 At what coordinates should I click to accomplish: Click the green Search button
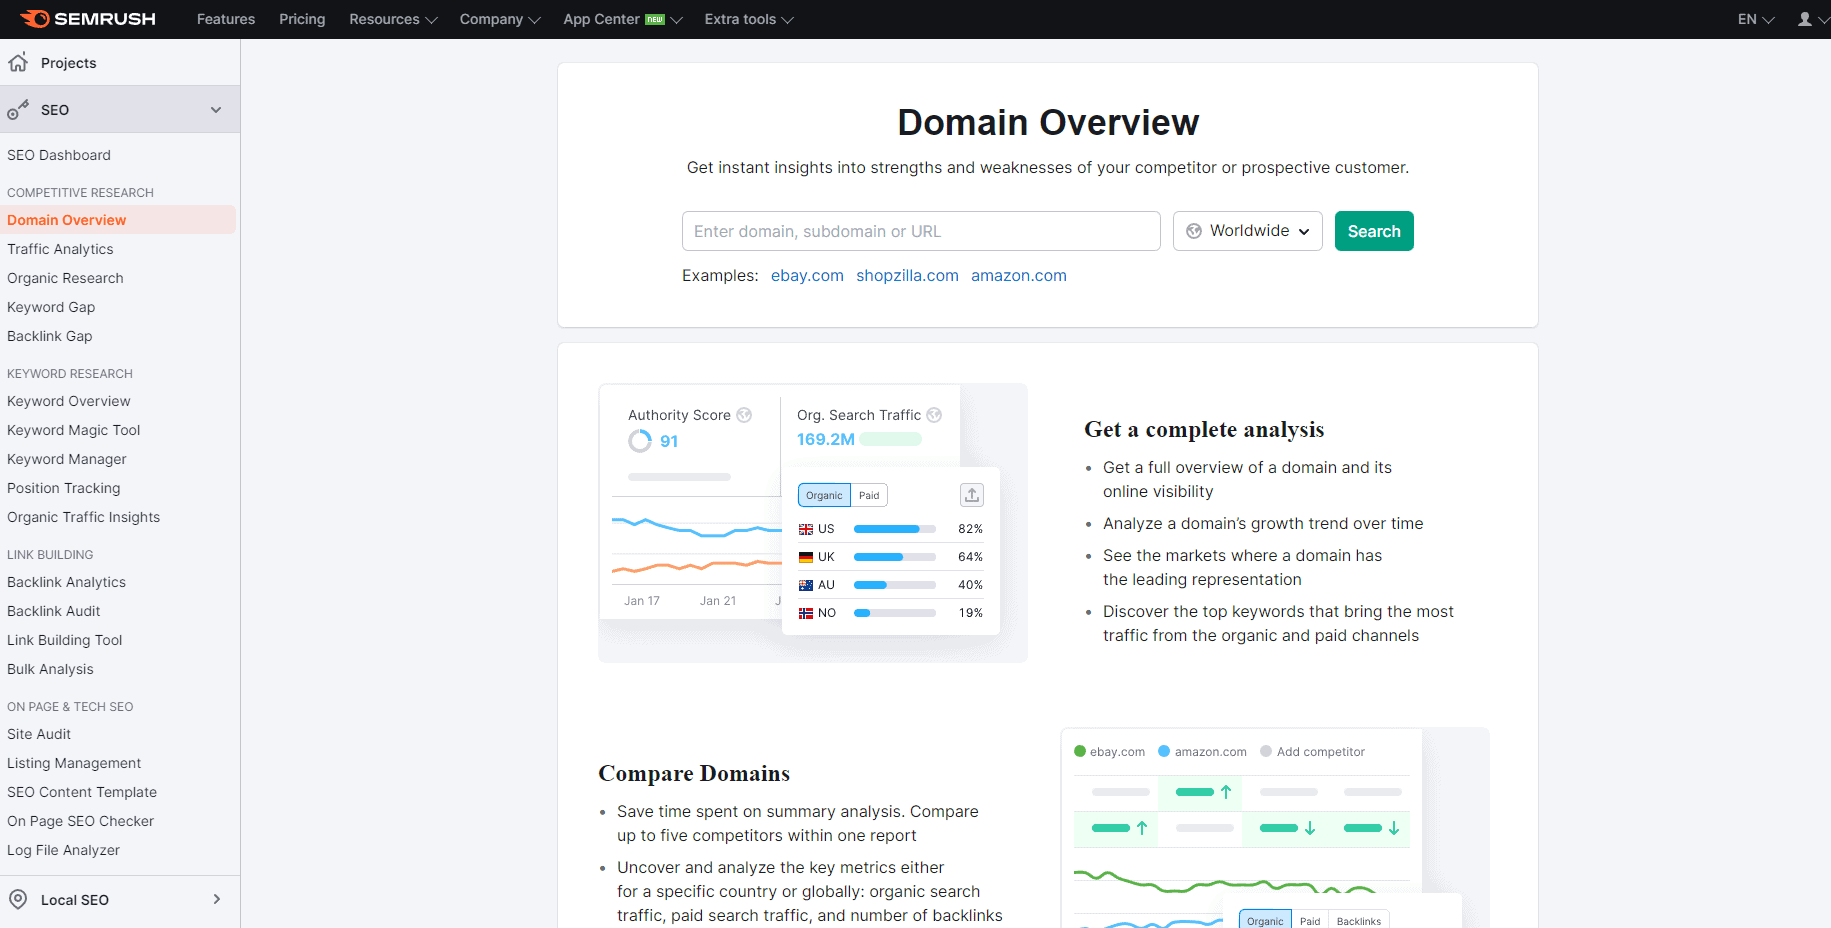click(x=1373, y=231)
